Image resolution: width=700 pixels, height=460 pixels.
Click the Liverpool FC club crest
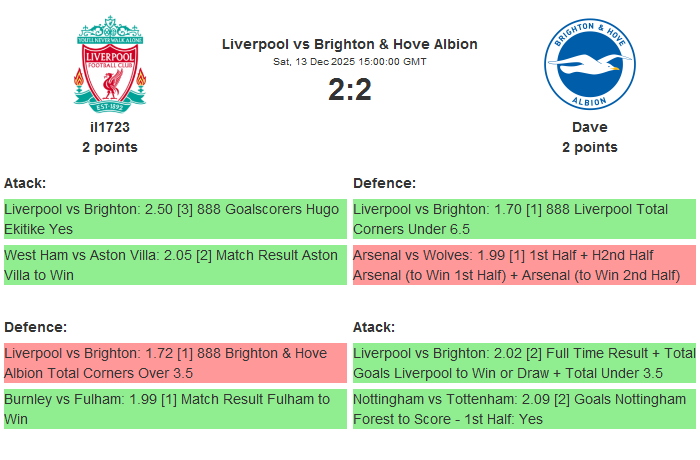coord(110,62)
